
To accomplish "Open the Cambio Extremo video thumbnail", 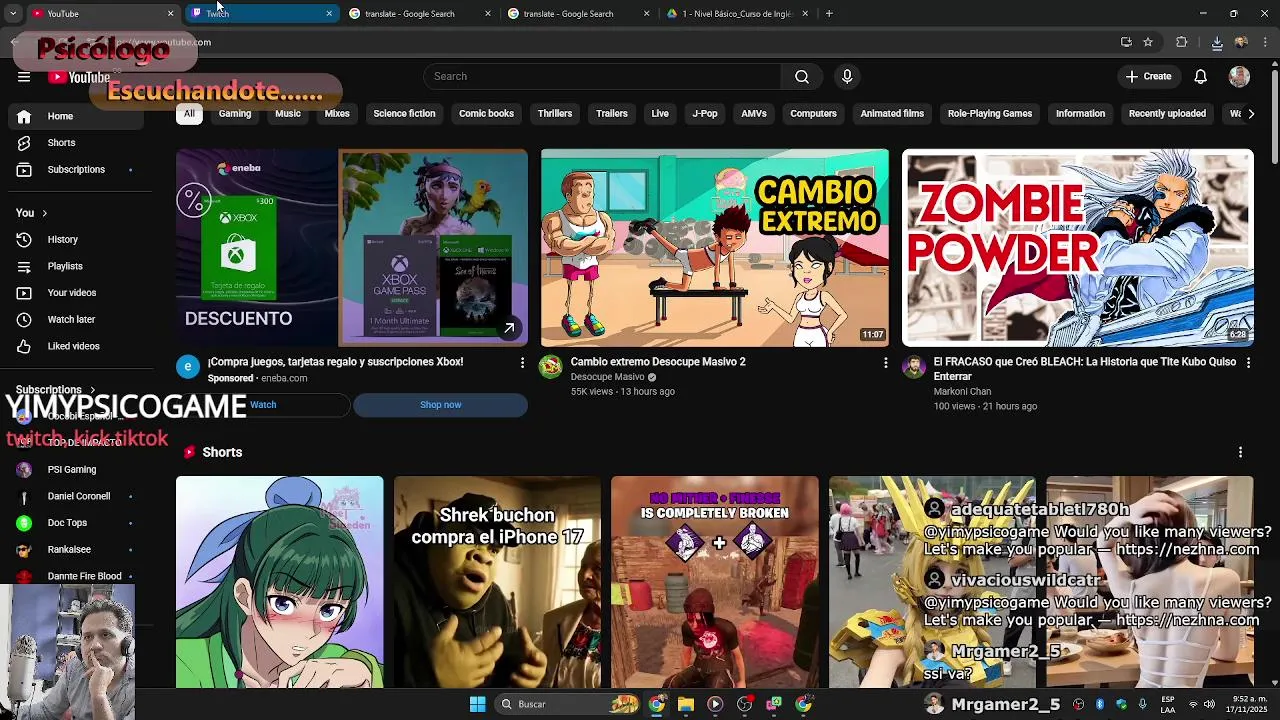I will click(x=714, y=248).
